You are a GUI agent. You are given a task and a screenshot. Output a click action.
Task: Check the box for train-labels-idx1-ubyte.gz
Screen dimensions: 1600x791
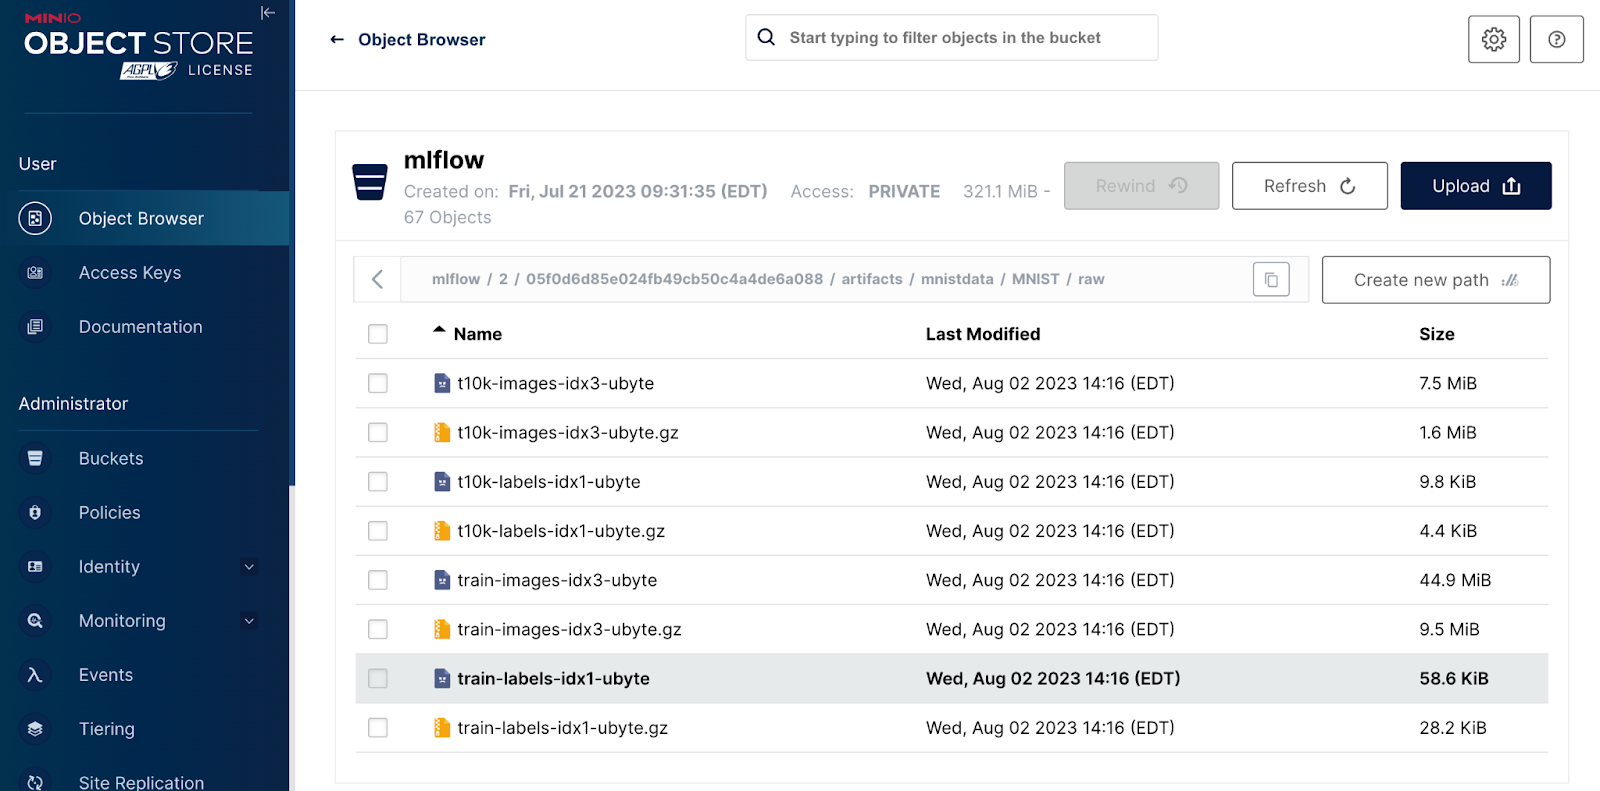378,728
